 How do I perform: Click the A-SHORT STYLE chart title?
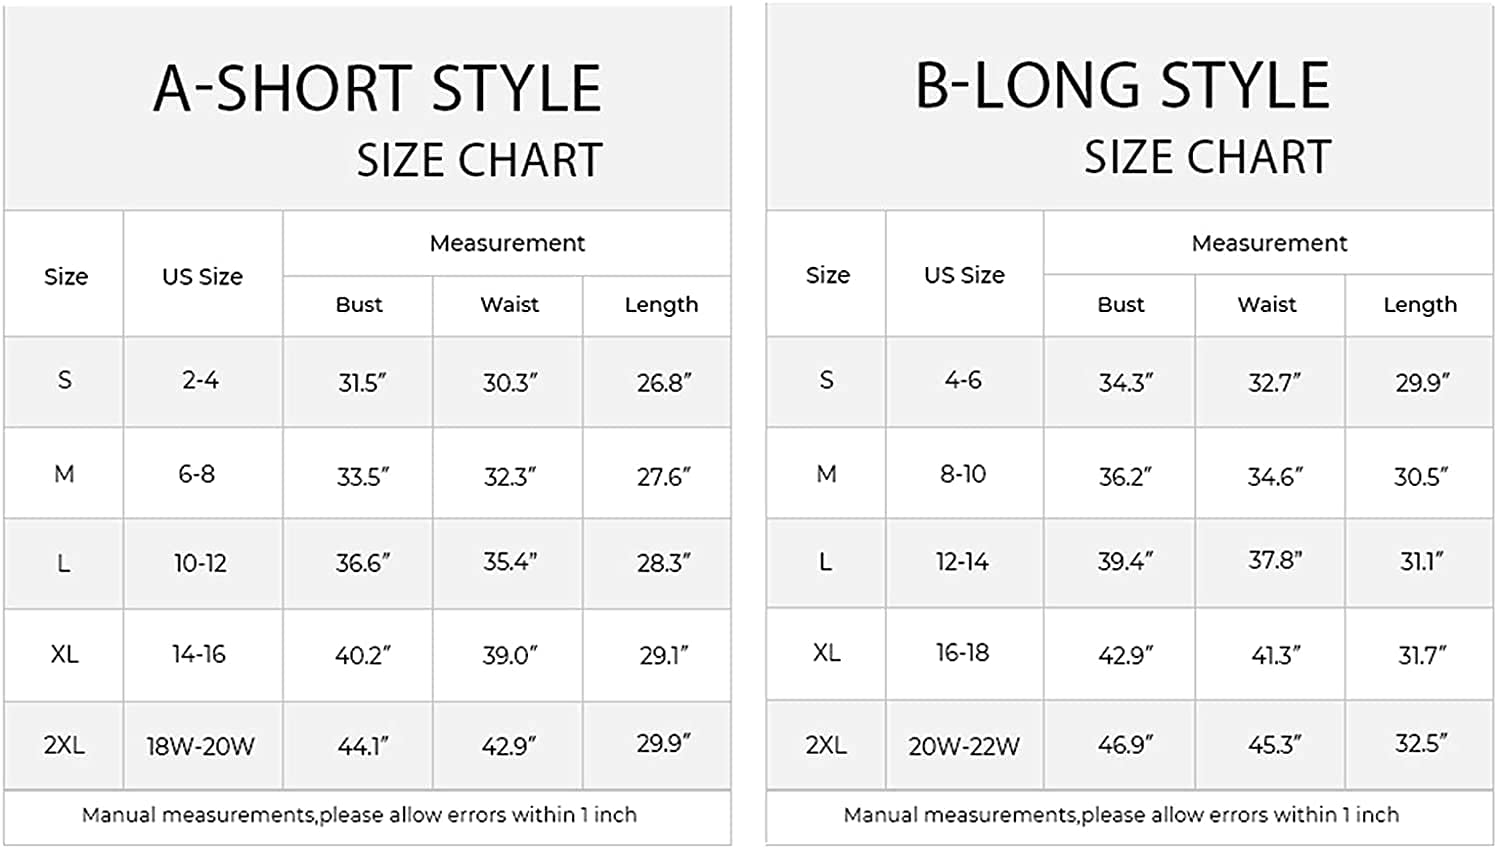click(377, 88)
